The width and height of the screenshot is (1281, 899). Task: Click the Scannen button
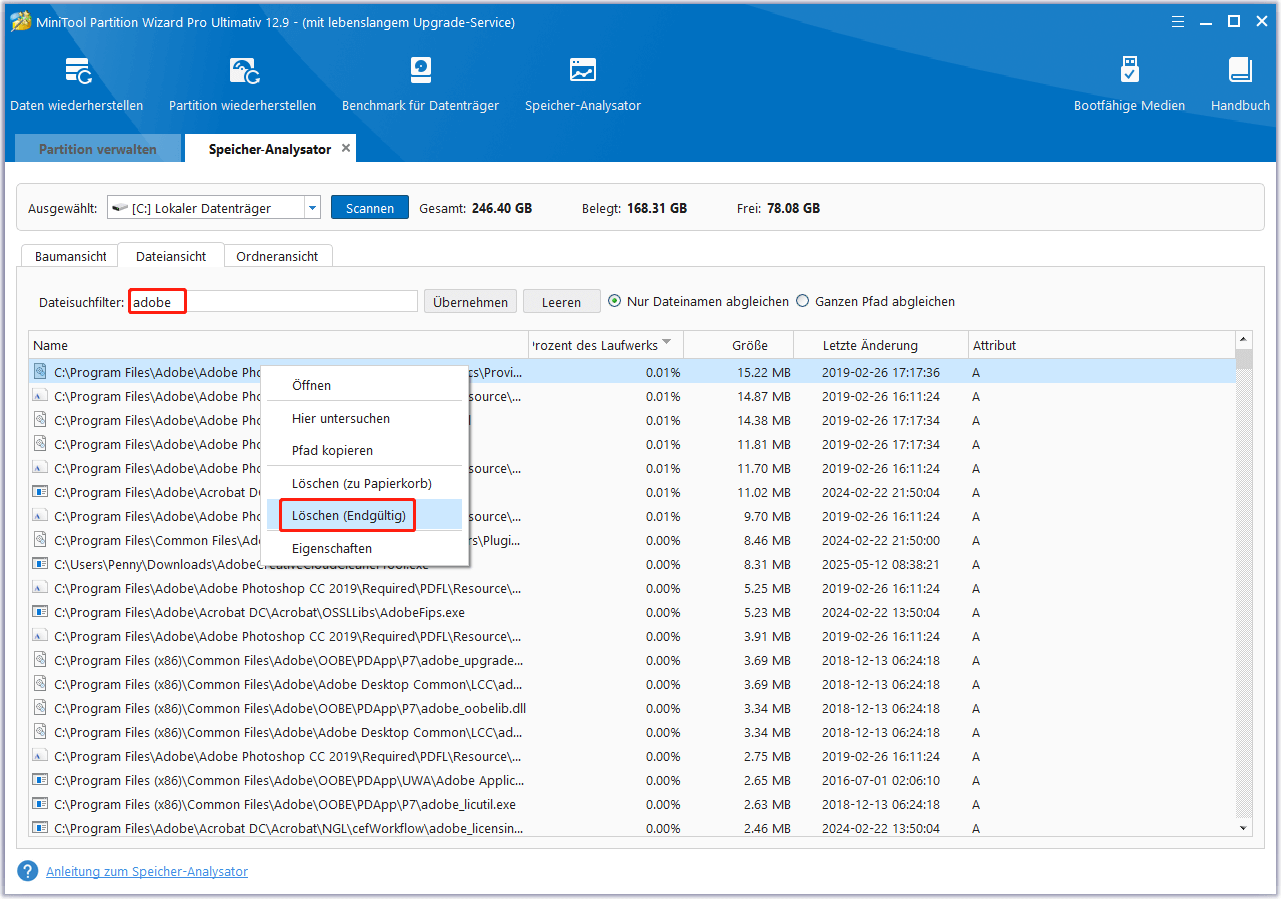(370, 208)
